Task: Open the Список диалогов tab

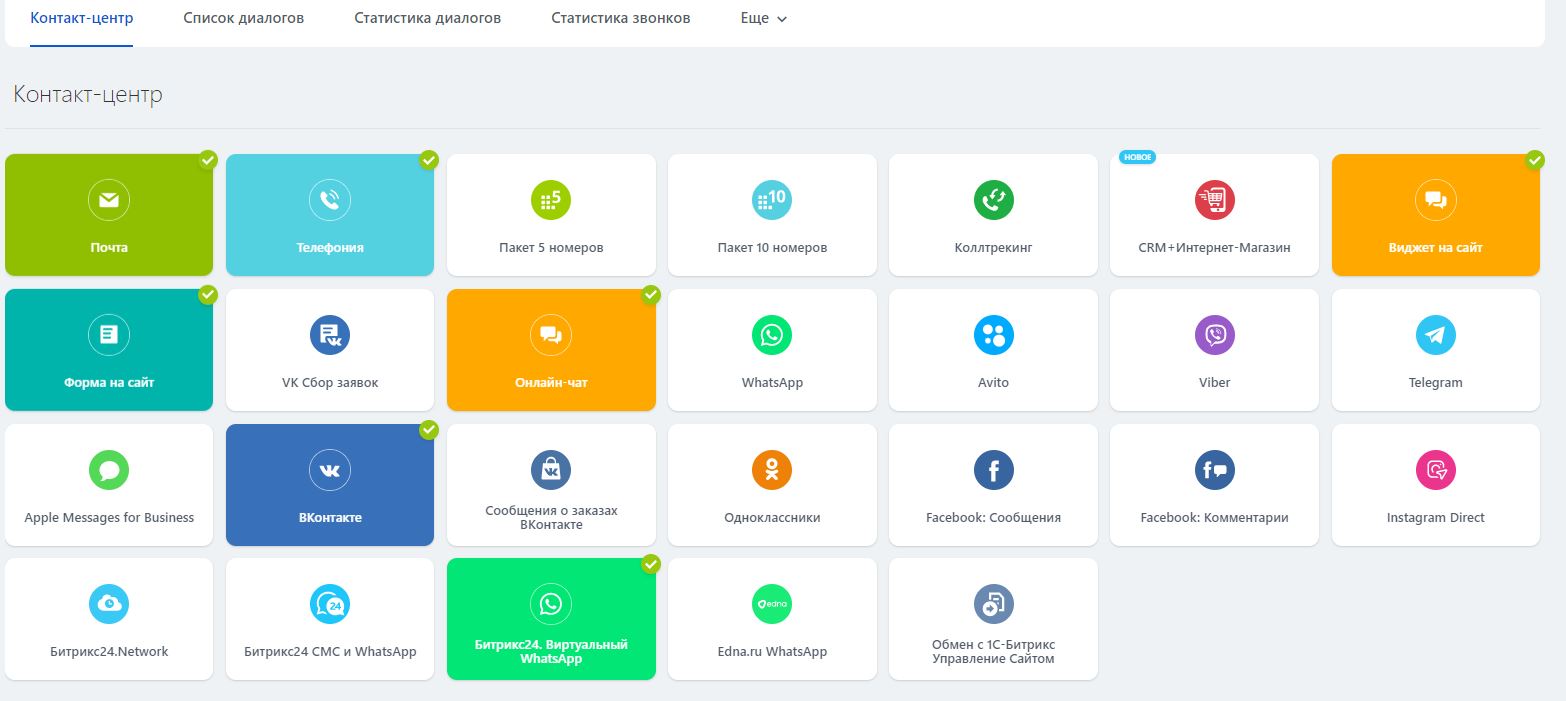Action: pos(244,18)
